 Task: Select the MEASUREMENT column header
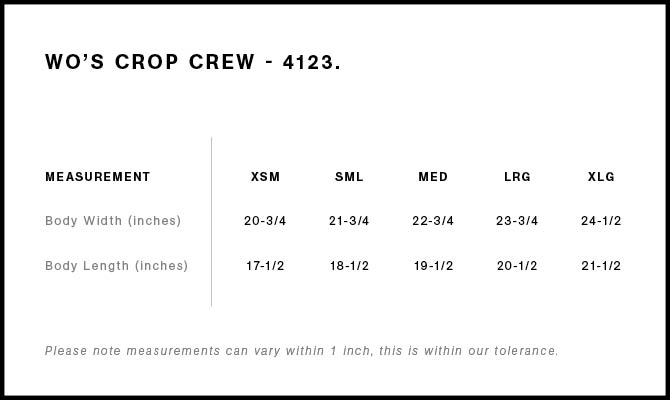tap(98, 177)
